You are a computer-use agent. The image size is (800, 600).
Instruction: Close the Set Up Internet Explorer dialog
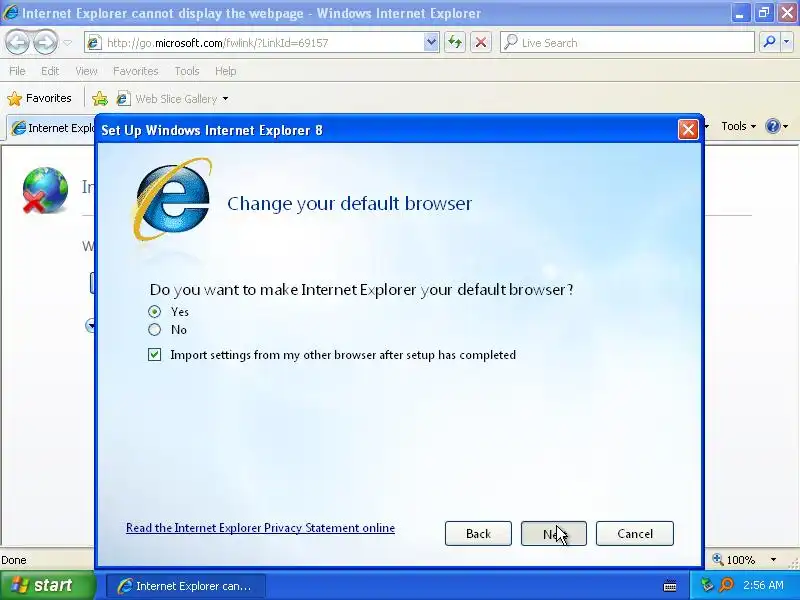coord(688,130)
